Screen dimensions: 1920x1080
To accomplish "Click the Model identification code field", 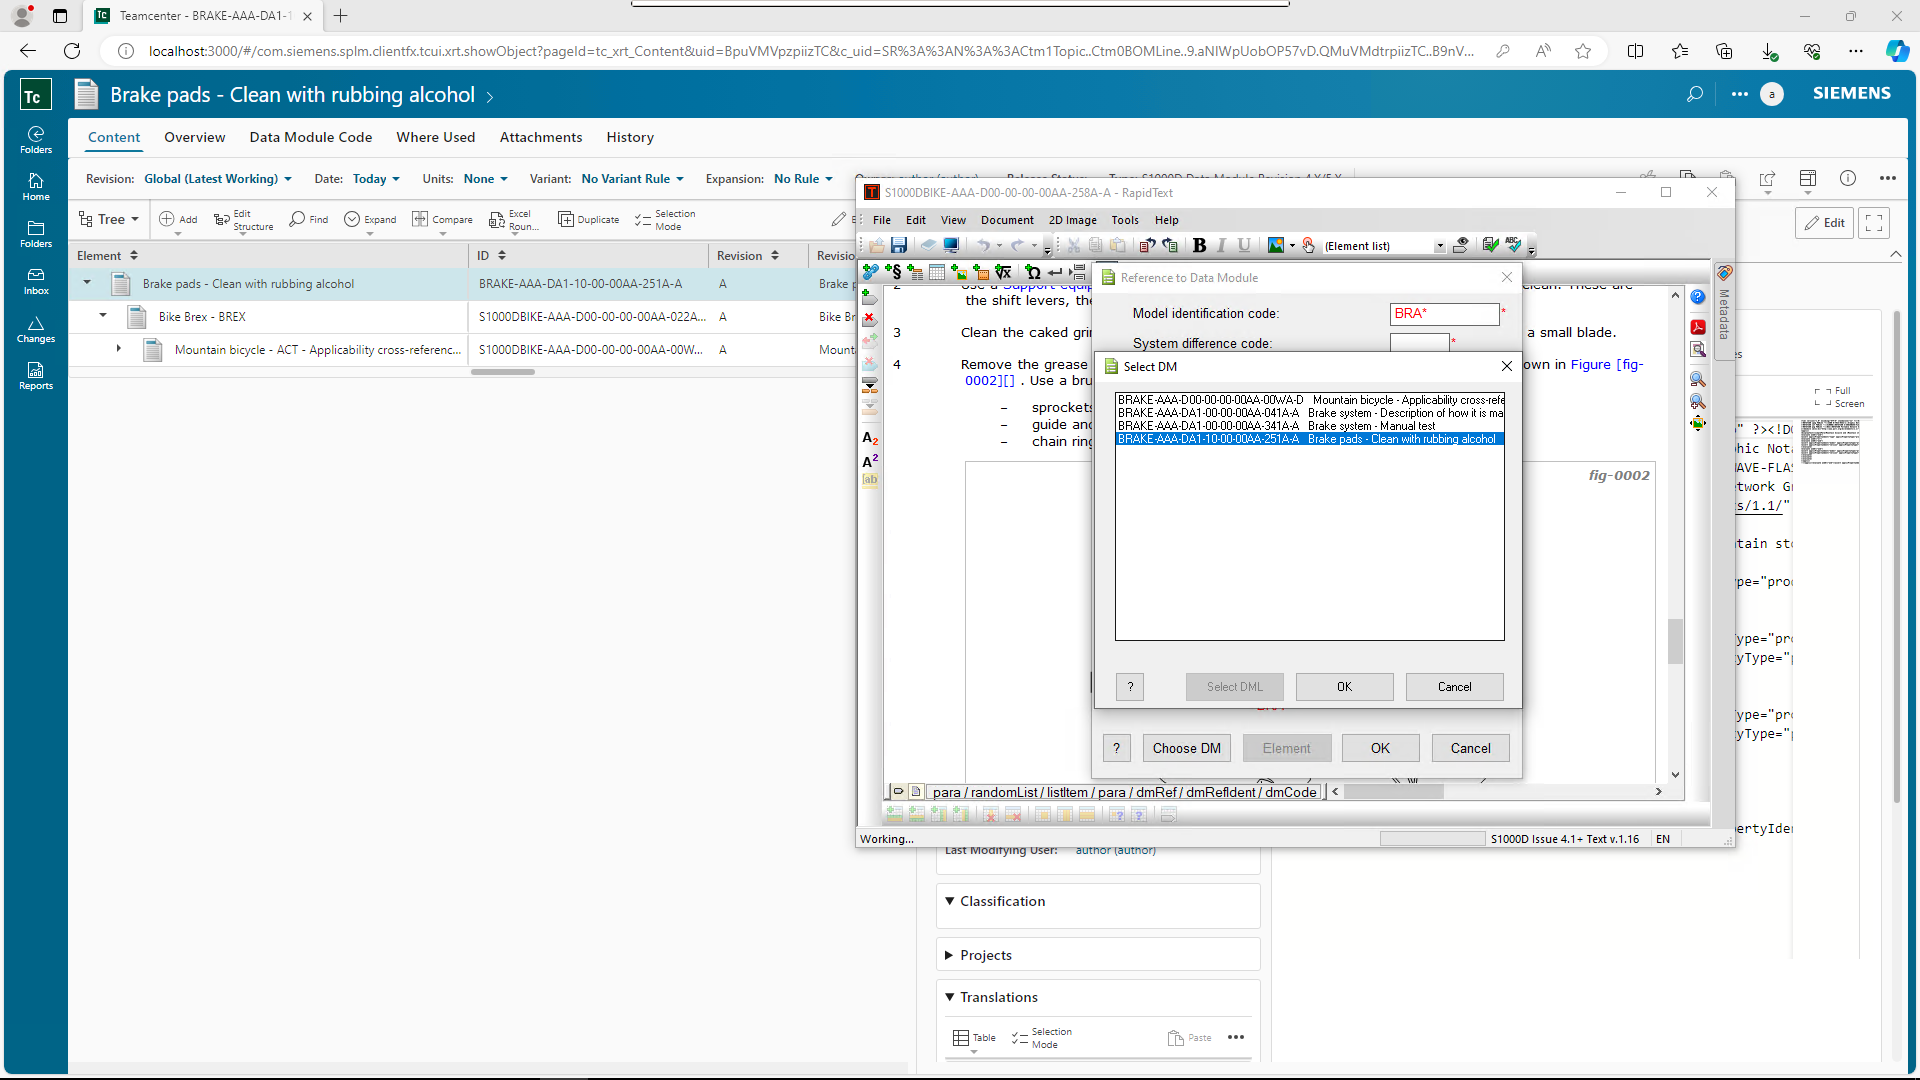I will coord(1444,314).
